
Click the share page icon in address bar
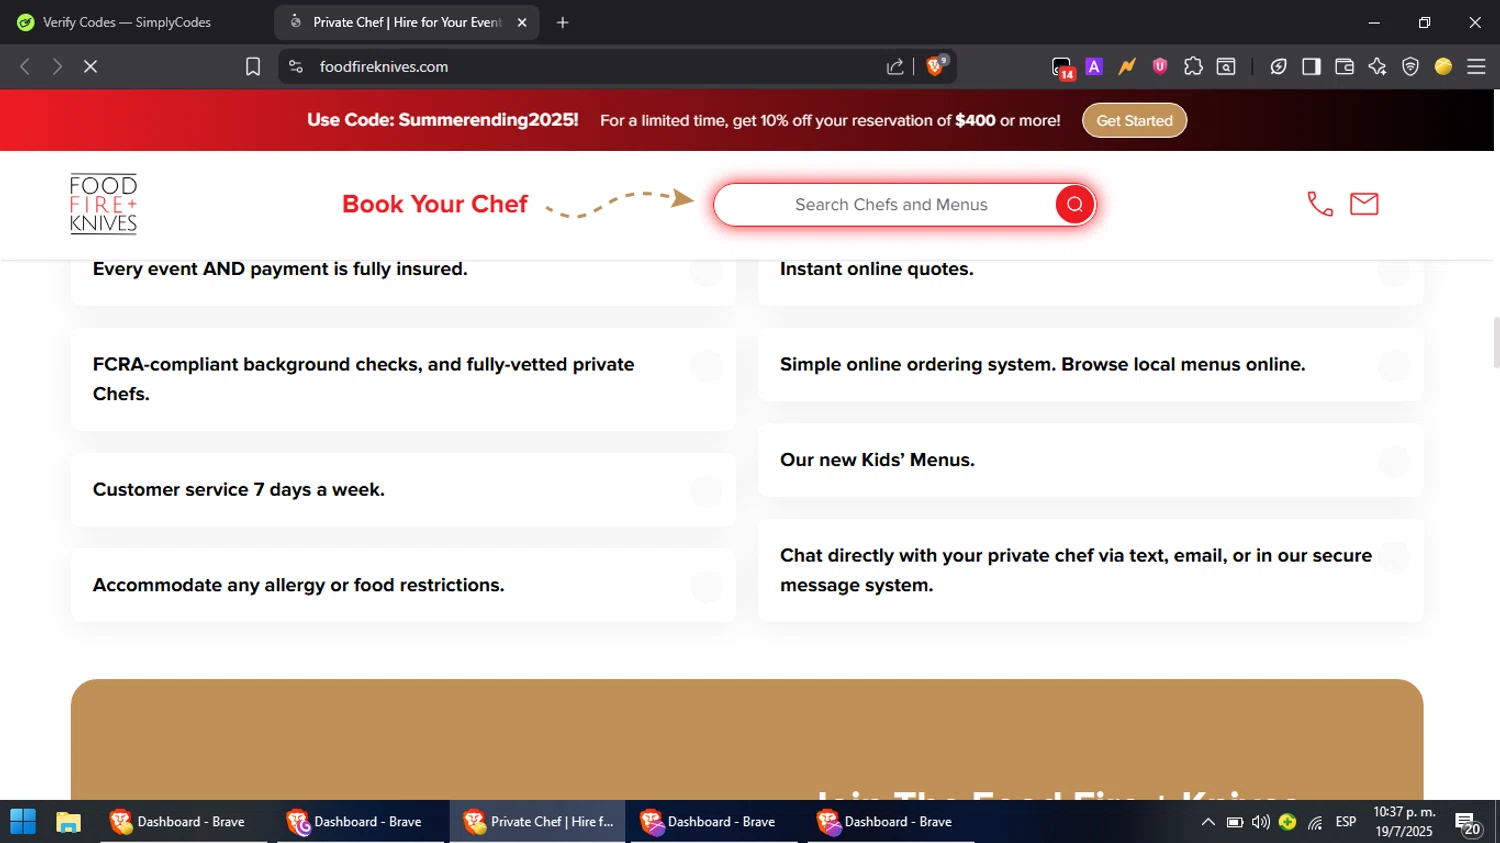(x=895, y=66)
